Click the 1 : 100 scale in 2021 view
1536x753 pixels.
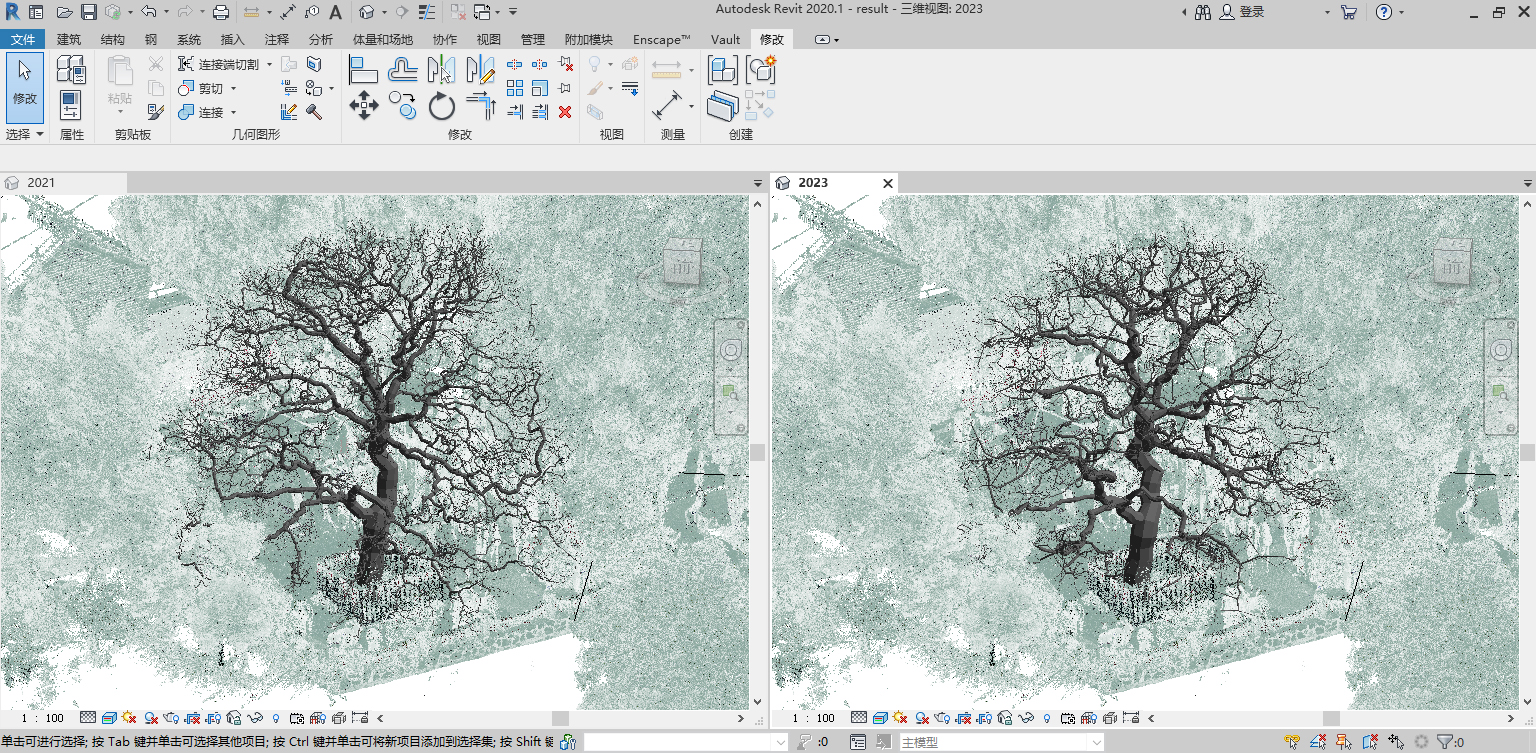tap(42, 718)
